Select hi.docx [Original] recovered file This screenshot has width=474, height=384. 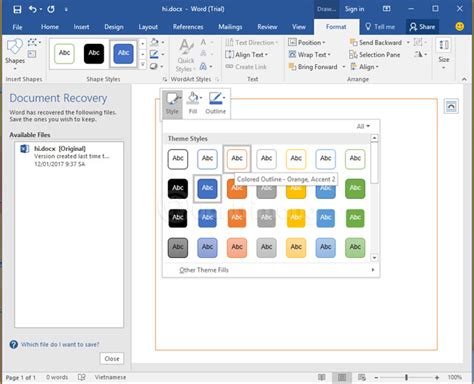click(x=69, y=156)
